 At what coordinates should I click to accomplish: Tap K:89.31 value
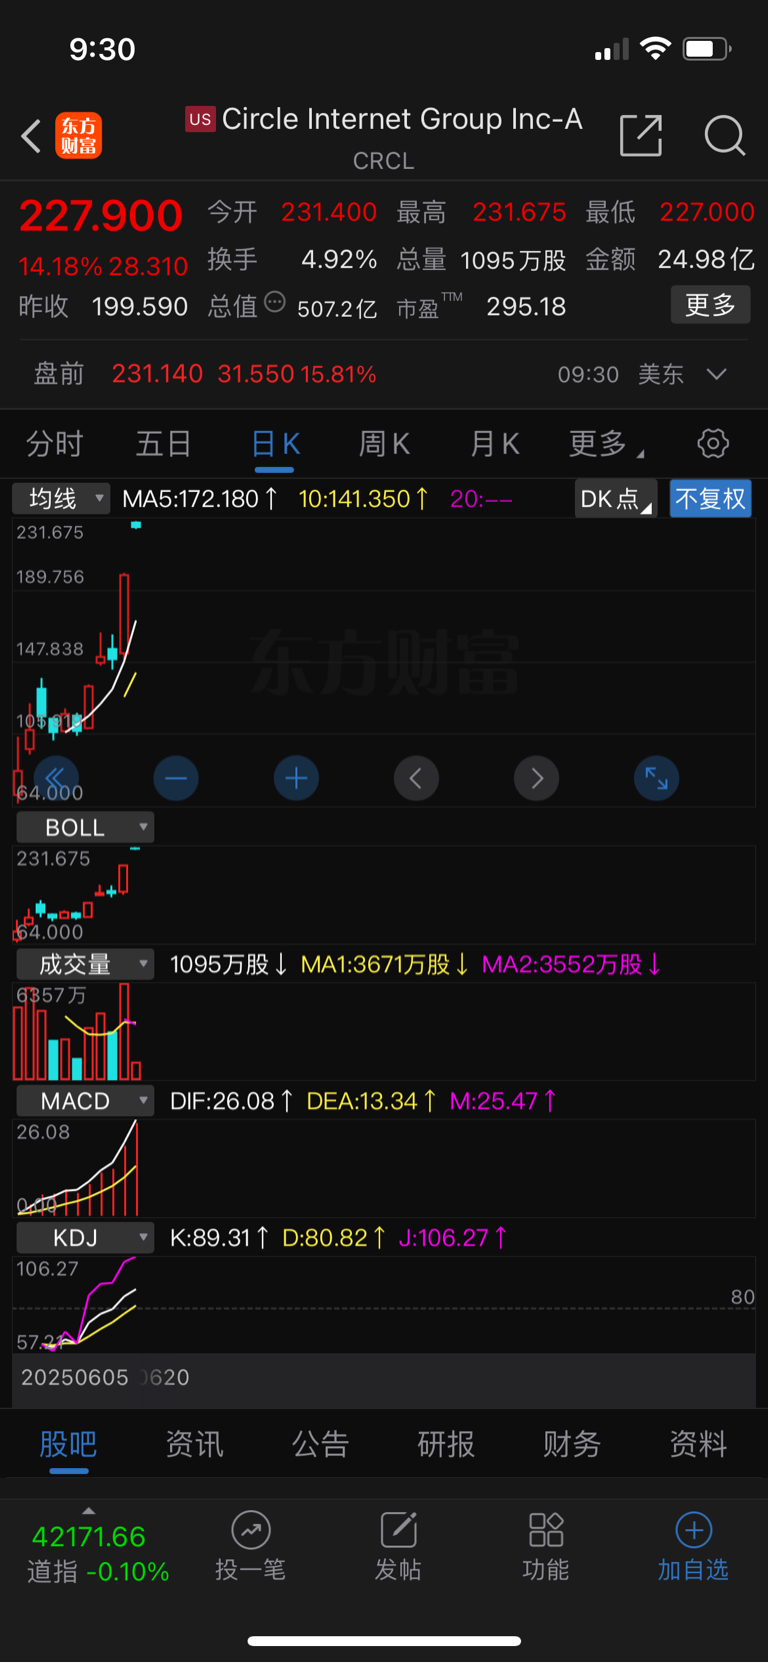pyautogui.click(x=219, y=1238)
